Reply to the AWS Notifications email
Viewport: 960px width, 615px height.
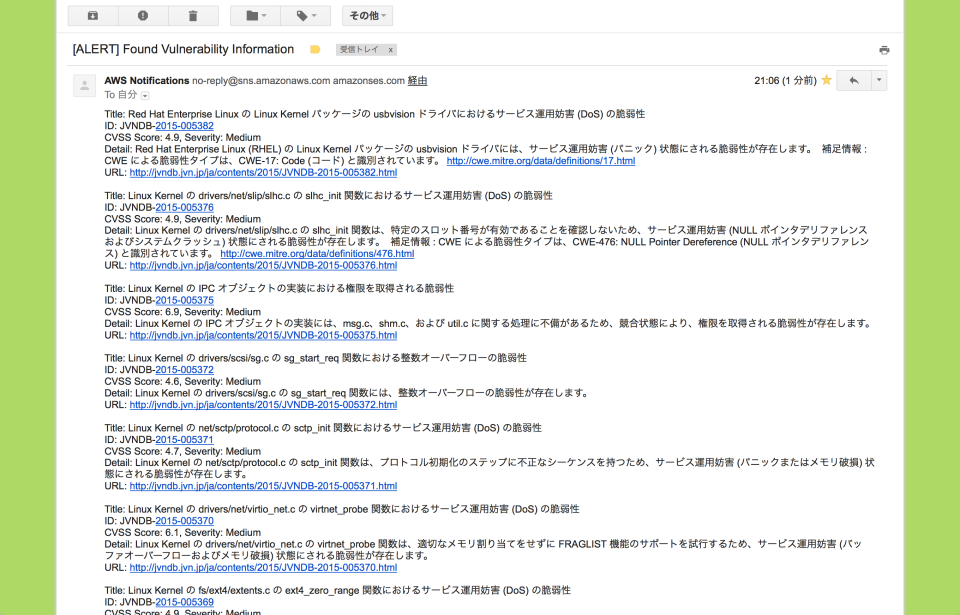[x=855, y=79]
